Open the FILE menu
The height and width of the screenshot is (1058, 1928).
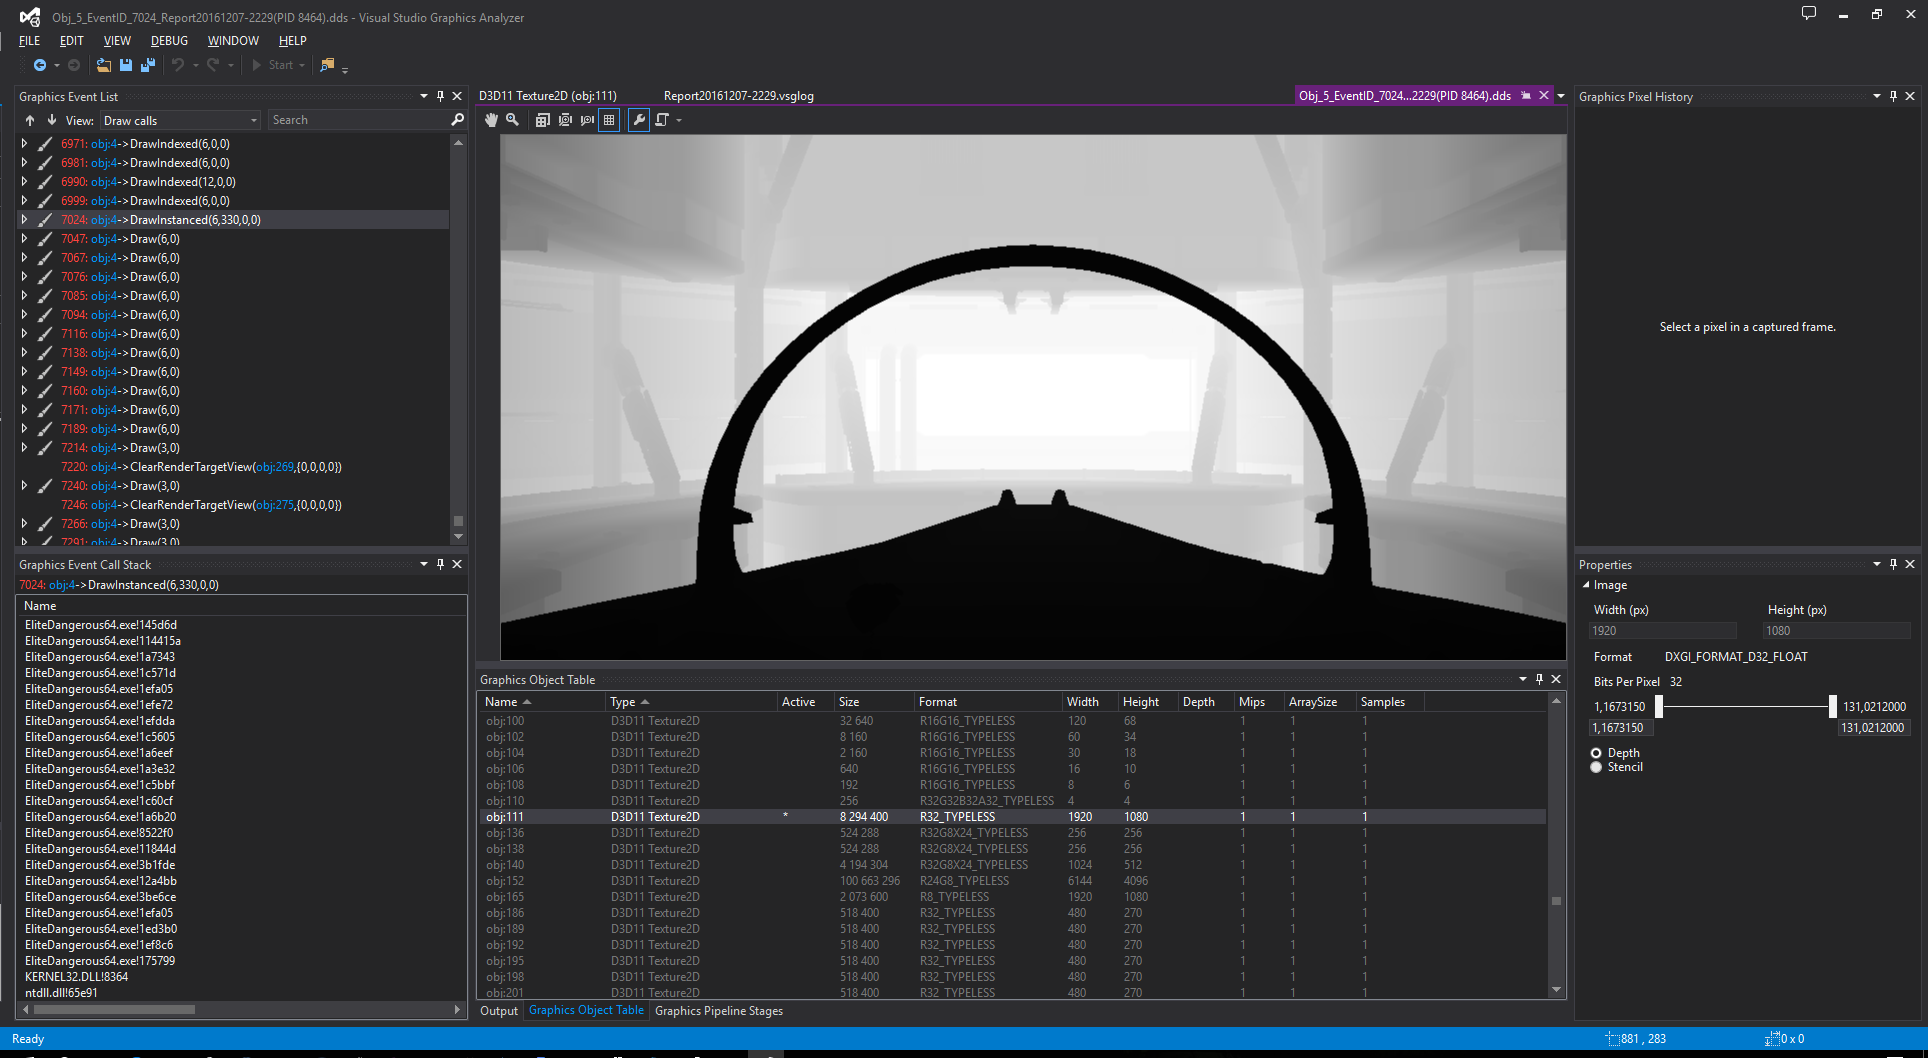tap(30, 41)
